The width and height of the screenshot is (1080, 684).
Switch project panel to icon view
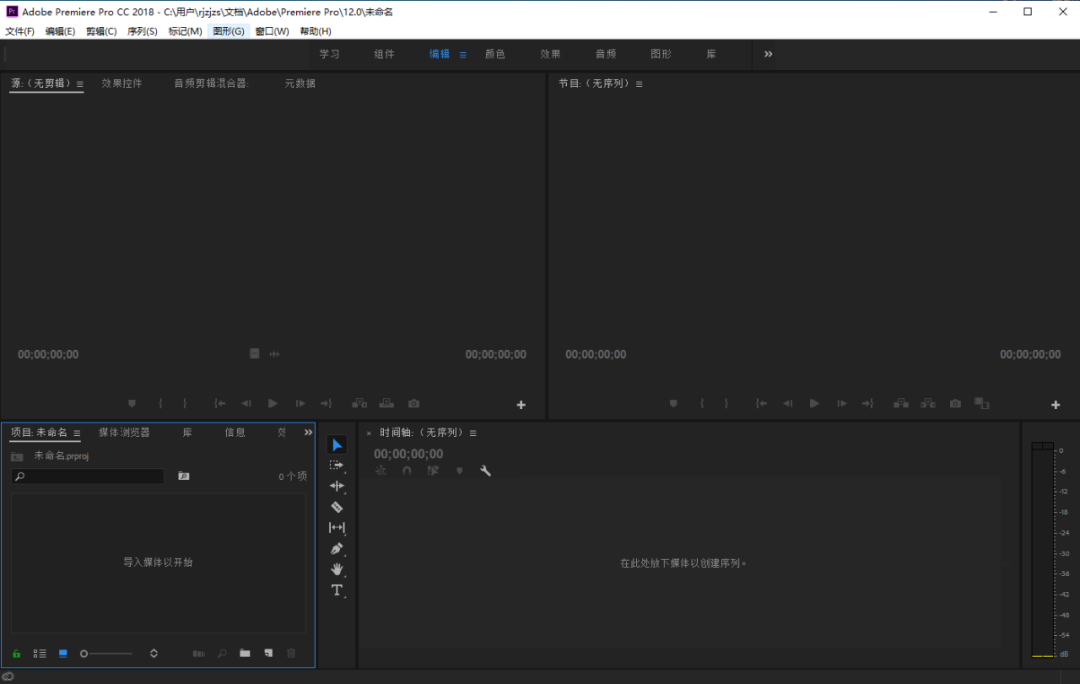point(63,653)
